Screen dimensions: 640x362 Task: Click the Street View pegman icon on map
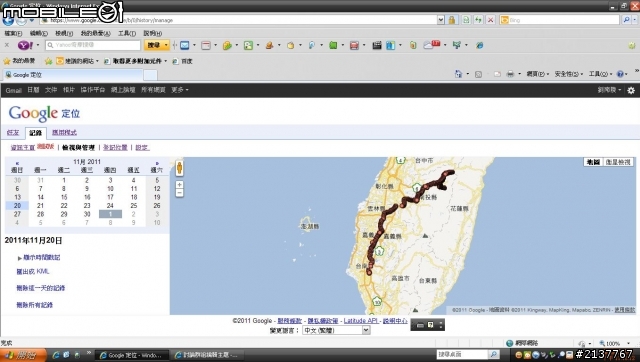click(179, 168)
